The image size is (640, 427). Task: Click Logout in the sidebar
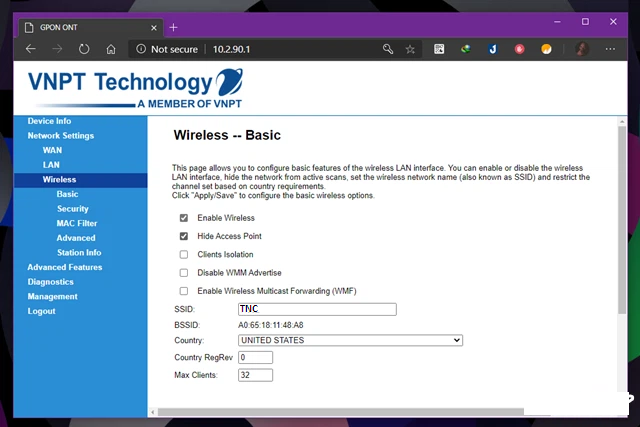point(41,311)
